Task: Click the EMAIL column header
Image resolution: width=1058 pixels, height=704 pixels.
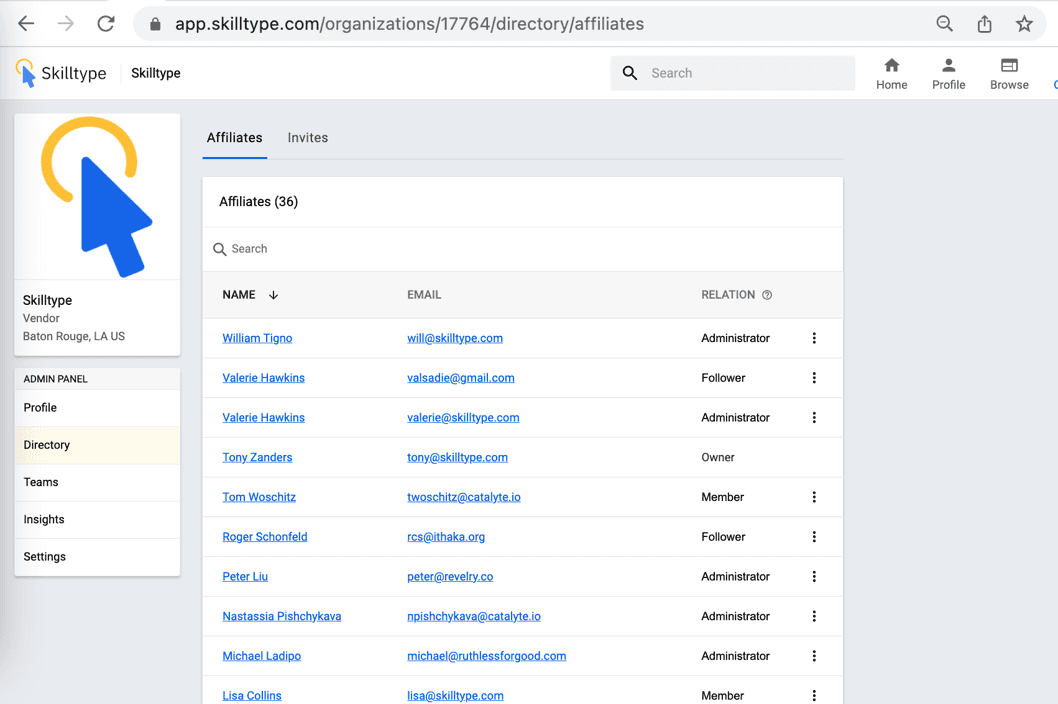Action: coord(424,295)
